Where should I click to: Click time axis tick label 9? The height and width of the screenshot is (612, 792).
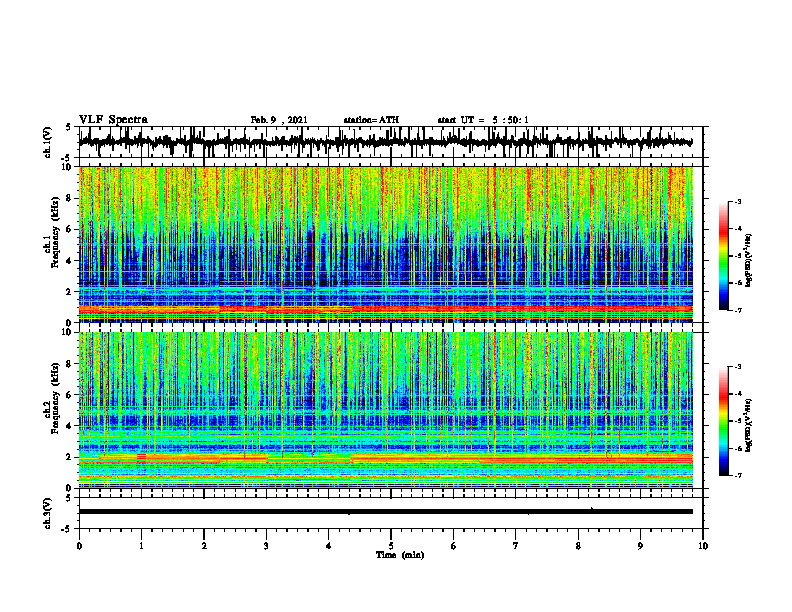coord(640,546)
